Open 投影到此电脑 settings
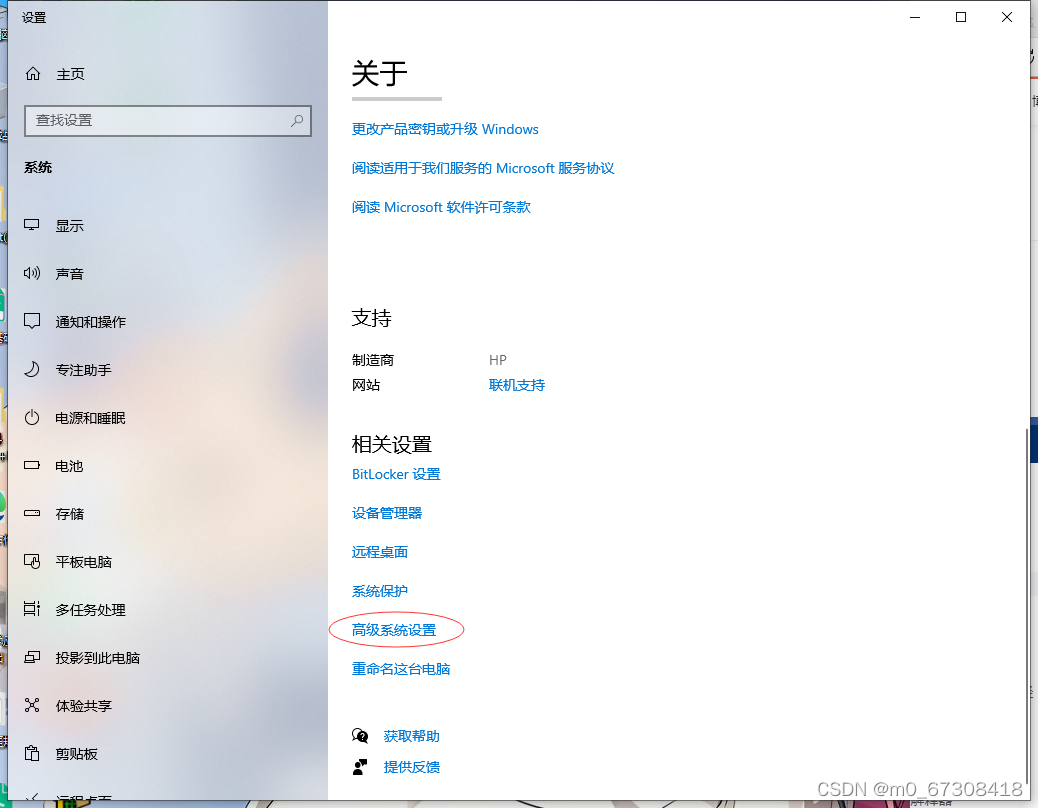The width and height of the screenshot is (1038, 808). pyautogui.click(x=98, y=658)
